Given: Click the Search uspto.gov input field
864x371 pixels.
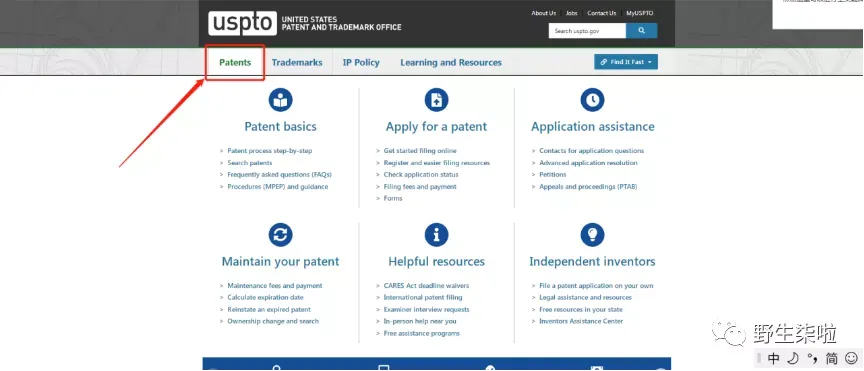Looking at the screenshot, I should (x=587, y=31).
